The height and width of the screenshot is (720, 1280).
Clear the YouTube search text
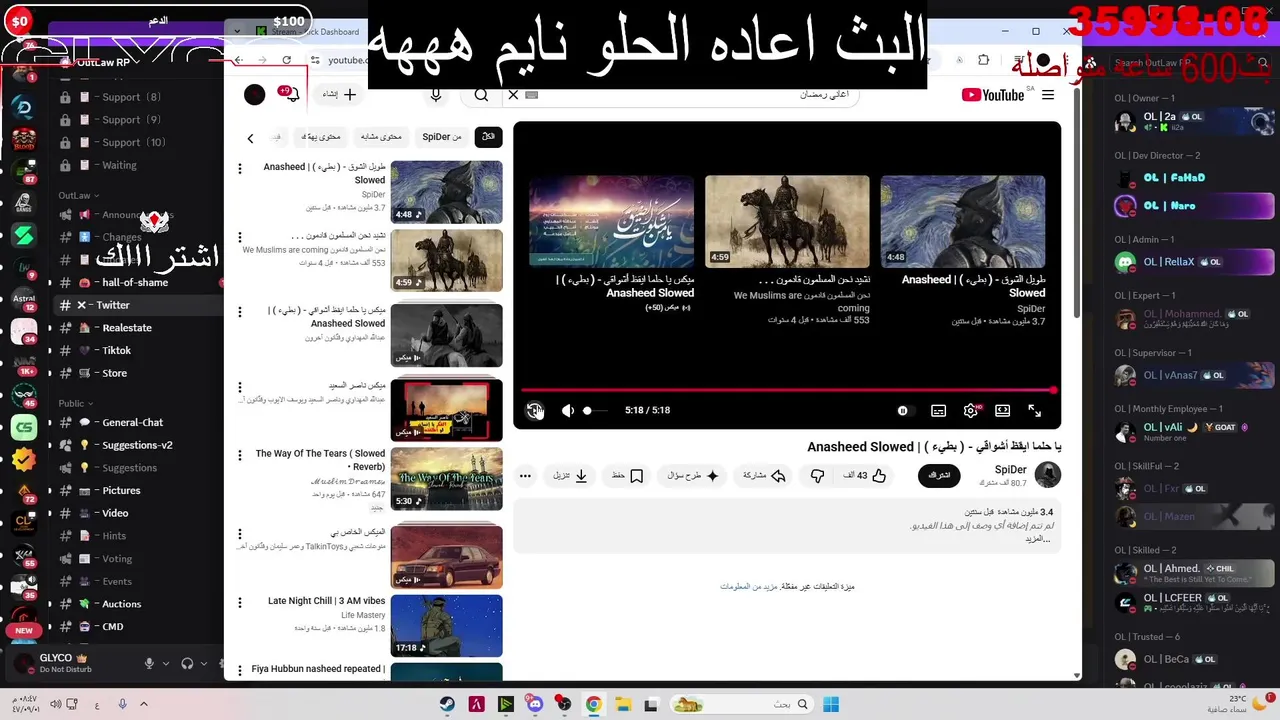(513, 95)
